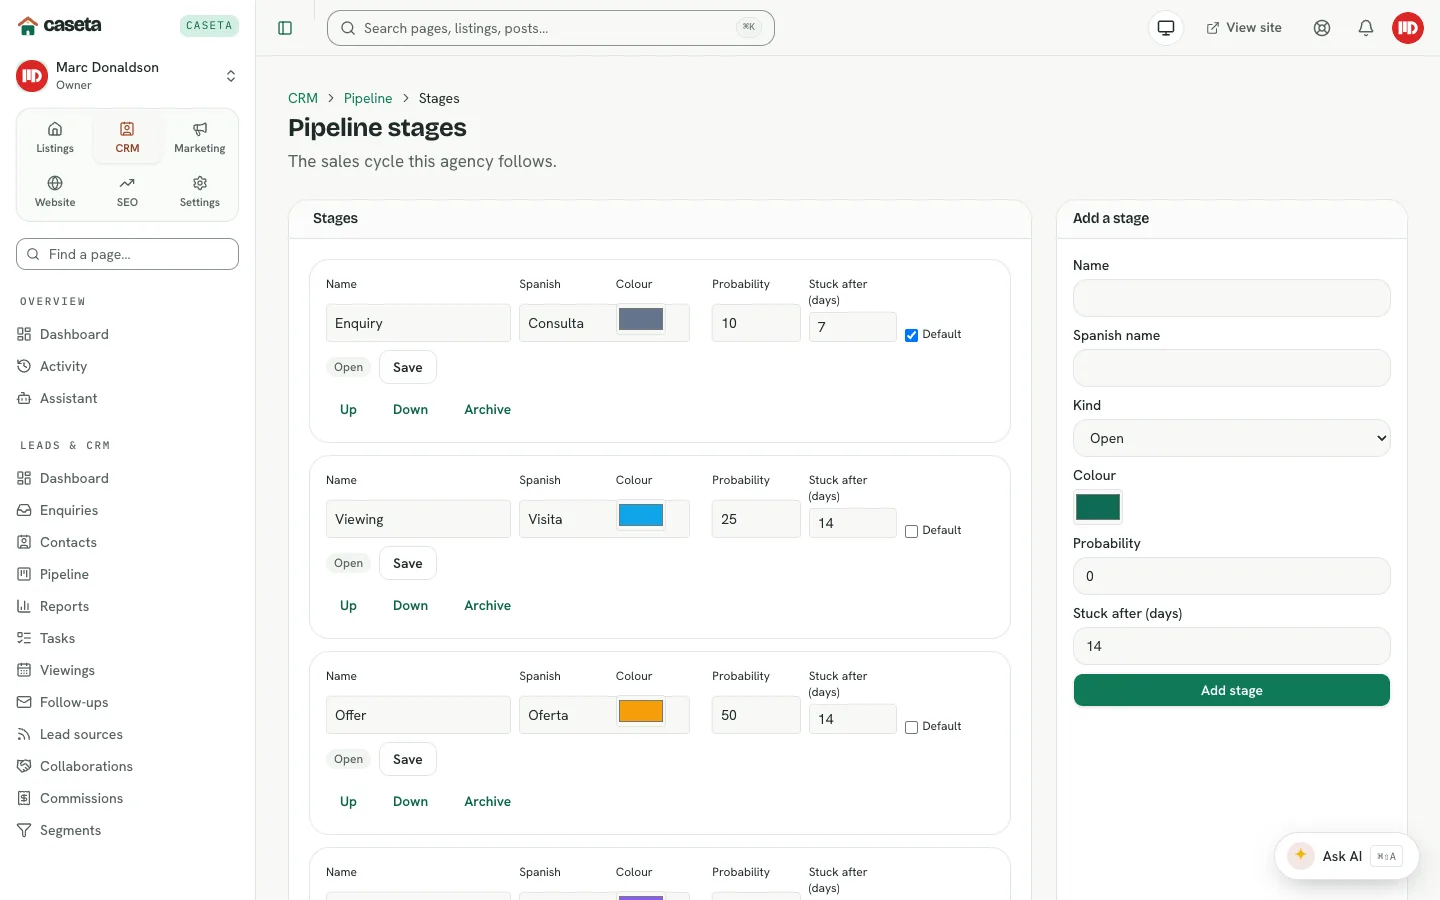
Task: Open the Ask AI assistant button
Action: [1346, 856]
